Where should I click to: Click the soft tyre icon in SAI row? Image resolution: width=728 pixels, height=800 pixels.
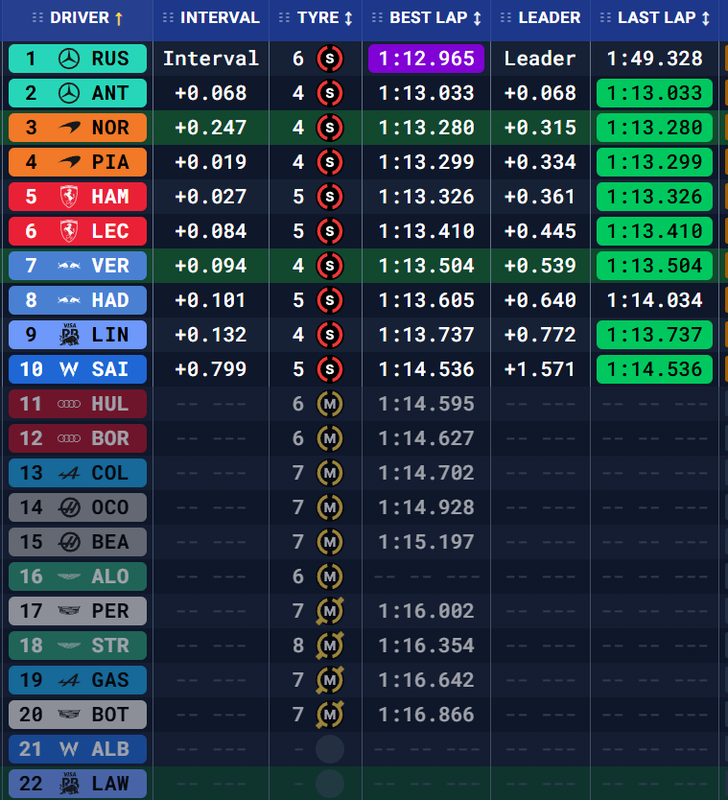coord(330,369)
